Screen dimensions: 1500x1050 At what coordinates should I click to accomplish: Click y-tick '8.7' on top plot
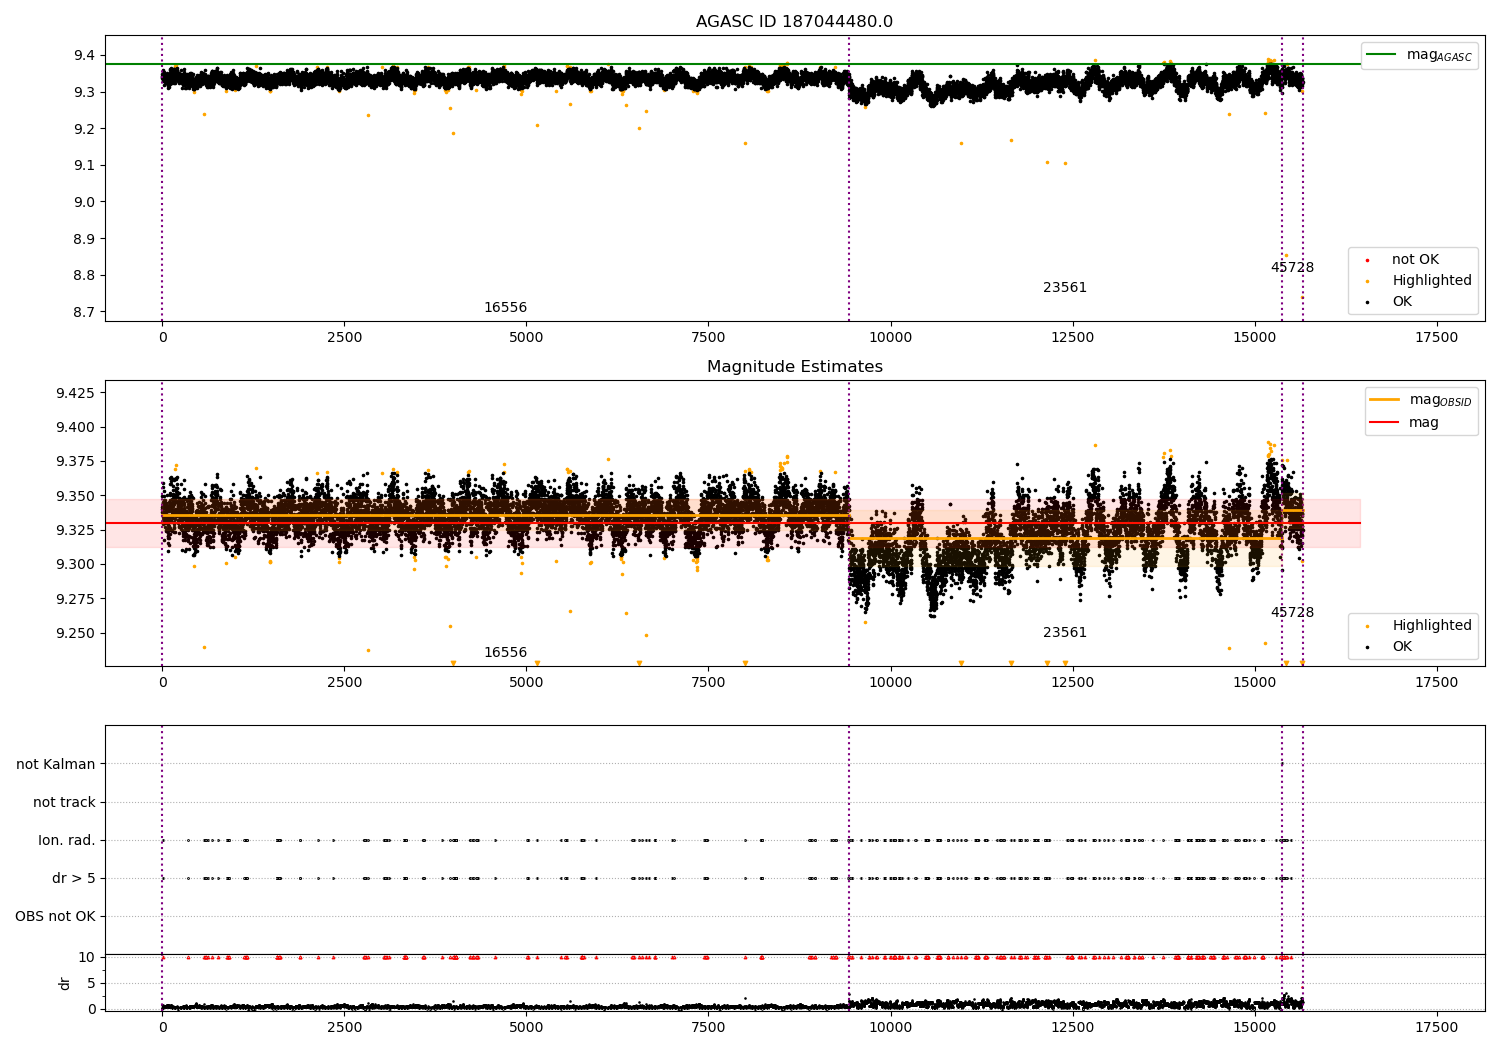click(x=85, y=312)
